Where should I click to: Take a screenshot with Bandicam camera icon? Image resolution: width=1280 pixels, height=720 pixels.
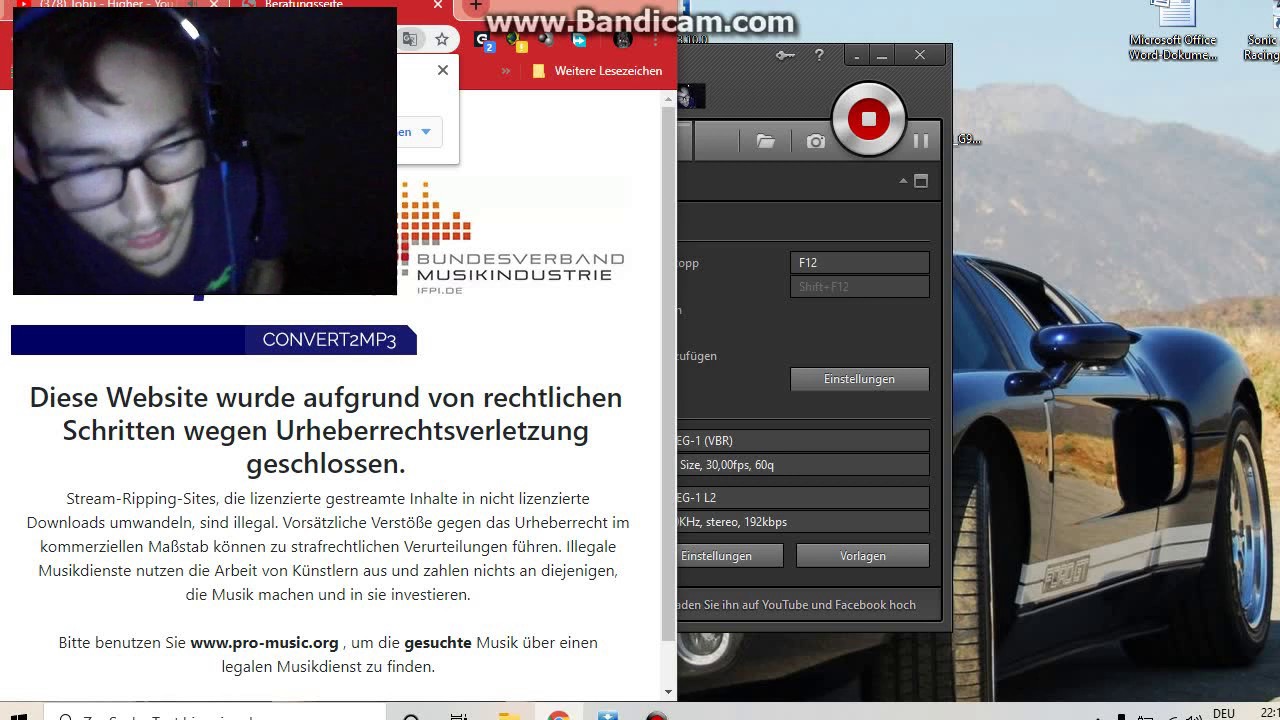(x=816, y=141)
